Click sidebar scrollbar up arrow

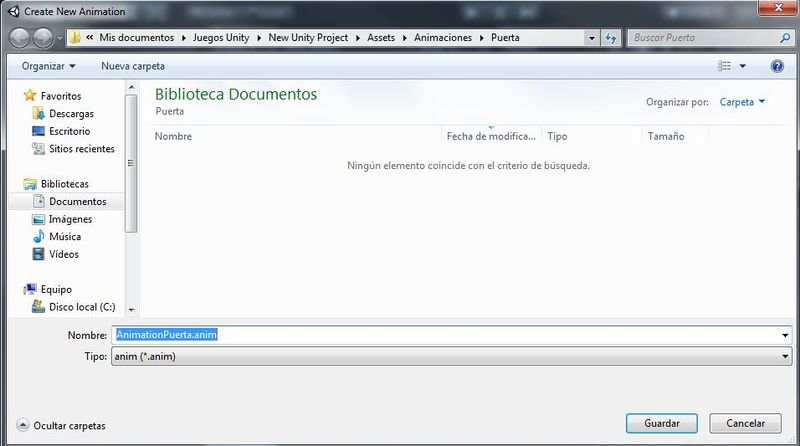(131, 88)
